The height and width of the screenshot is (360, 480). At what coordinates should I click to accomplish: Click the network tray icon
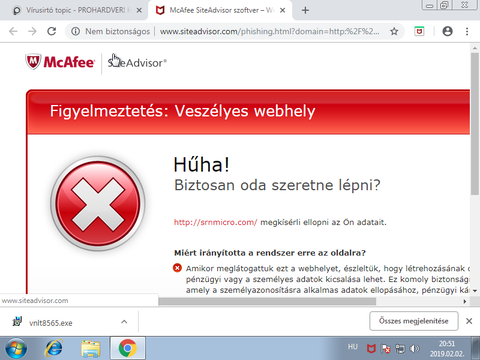click(x=400, y=349)
